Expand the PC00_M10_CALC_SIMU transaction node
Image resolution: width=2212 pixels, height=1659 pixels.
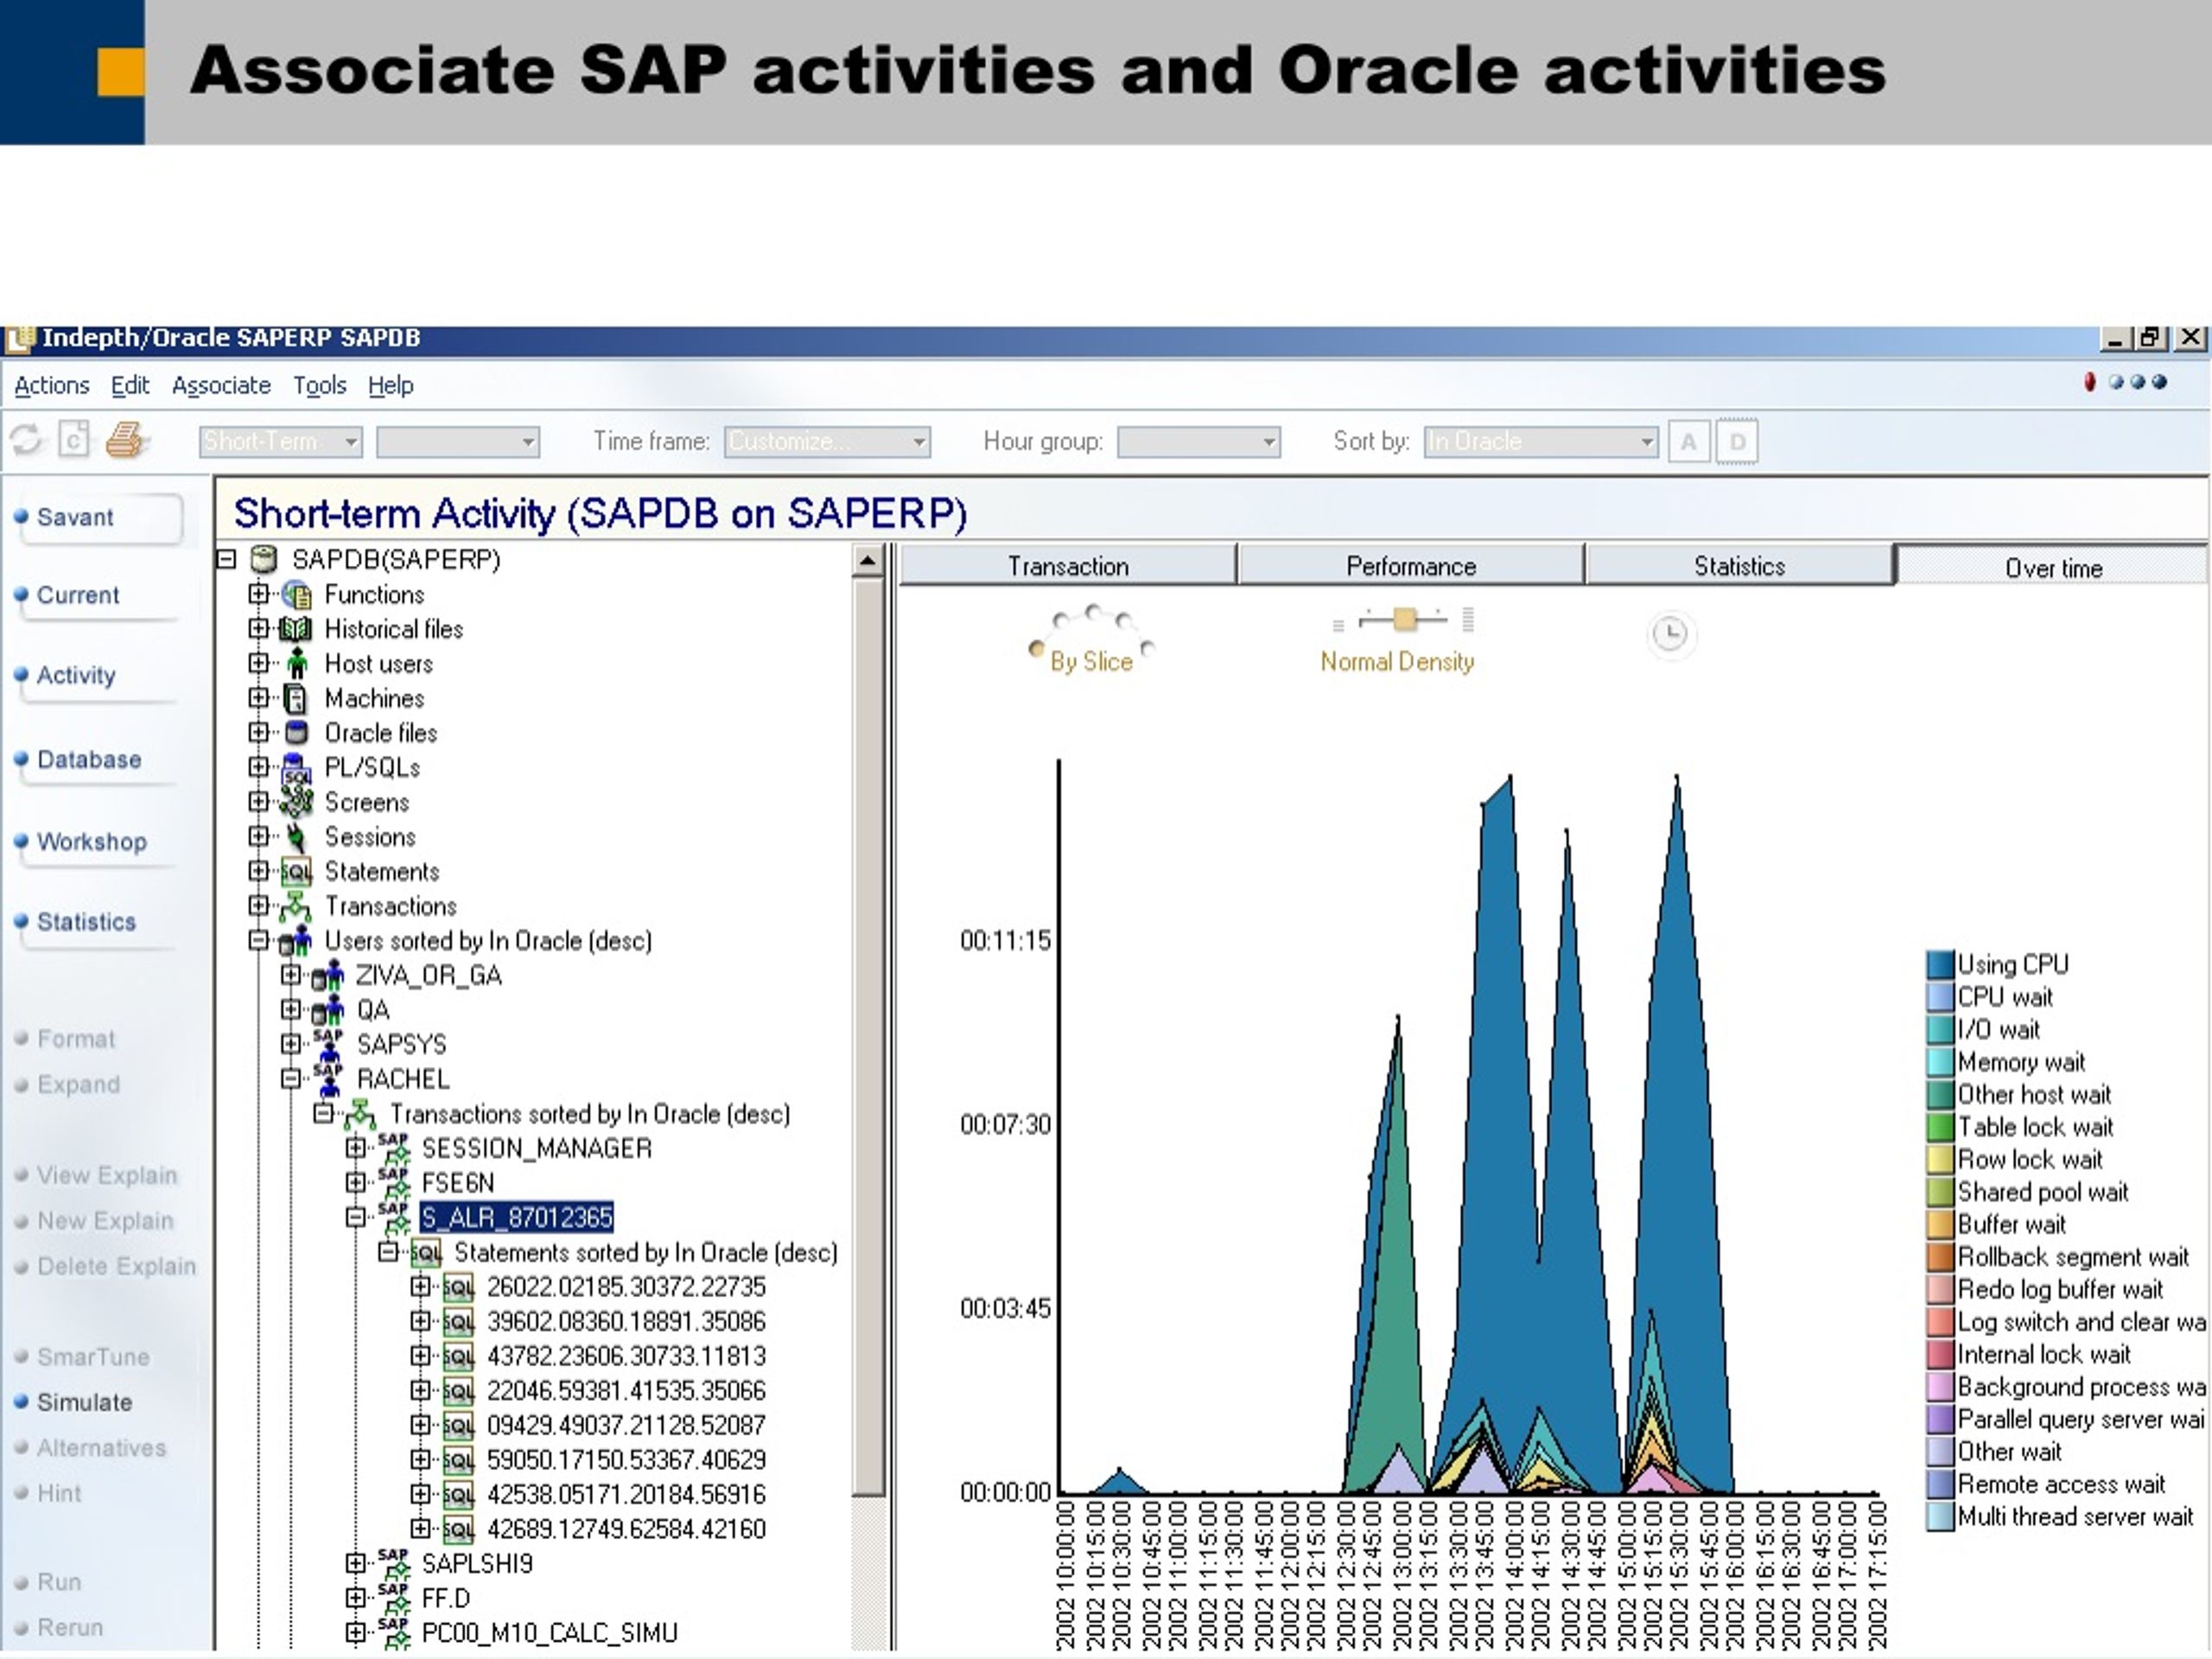(356, 1632)
